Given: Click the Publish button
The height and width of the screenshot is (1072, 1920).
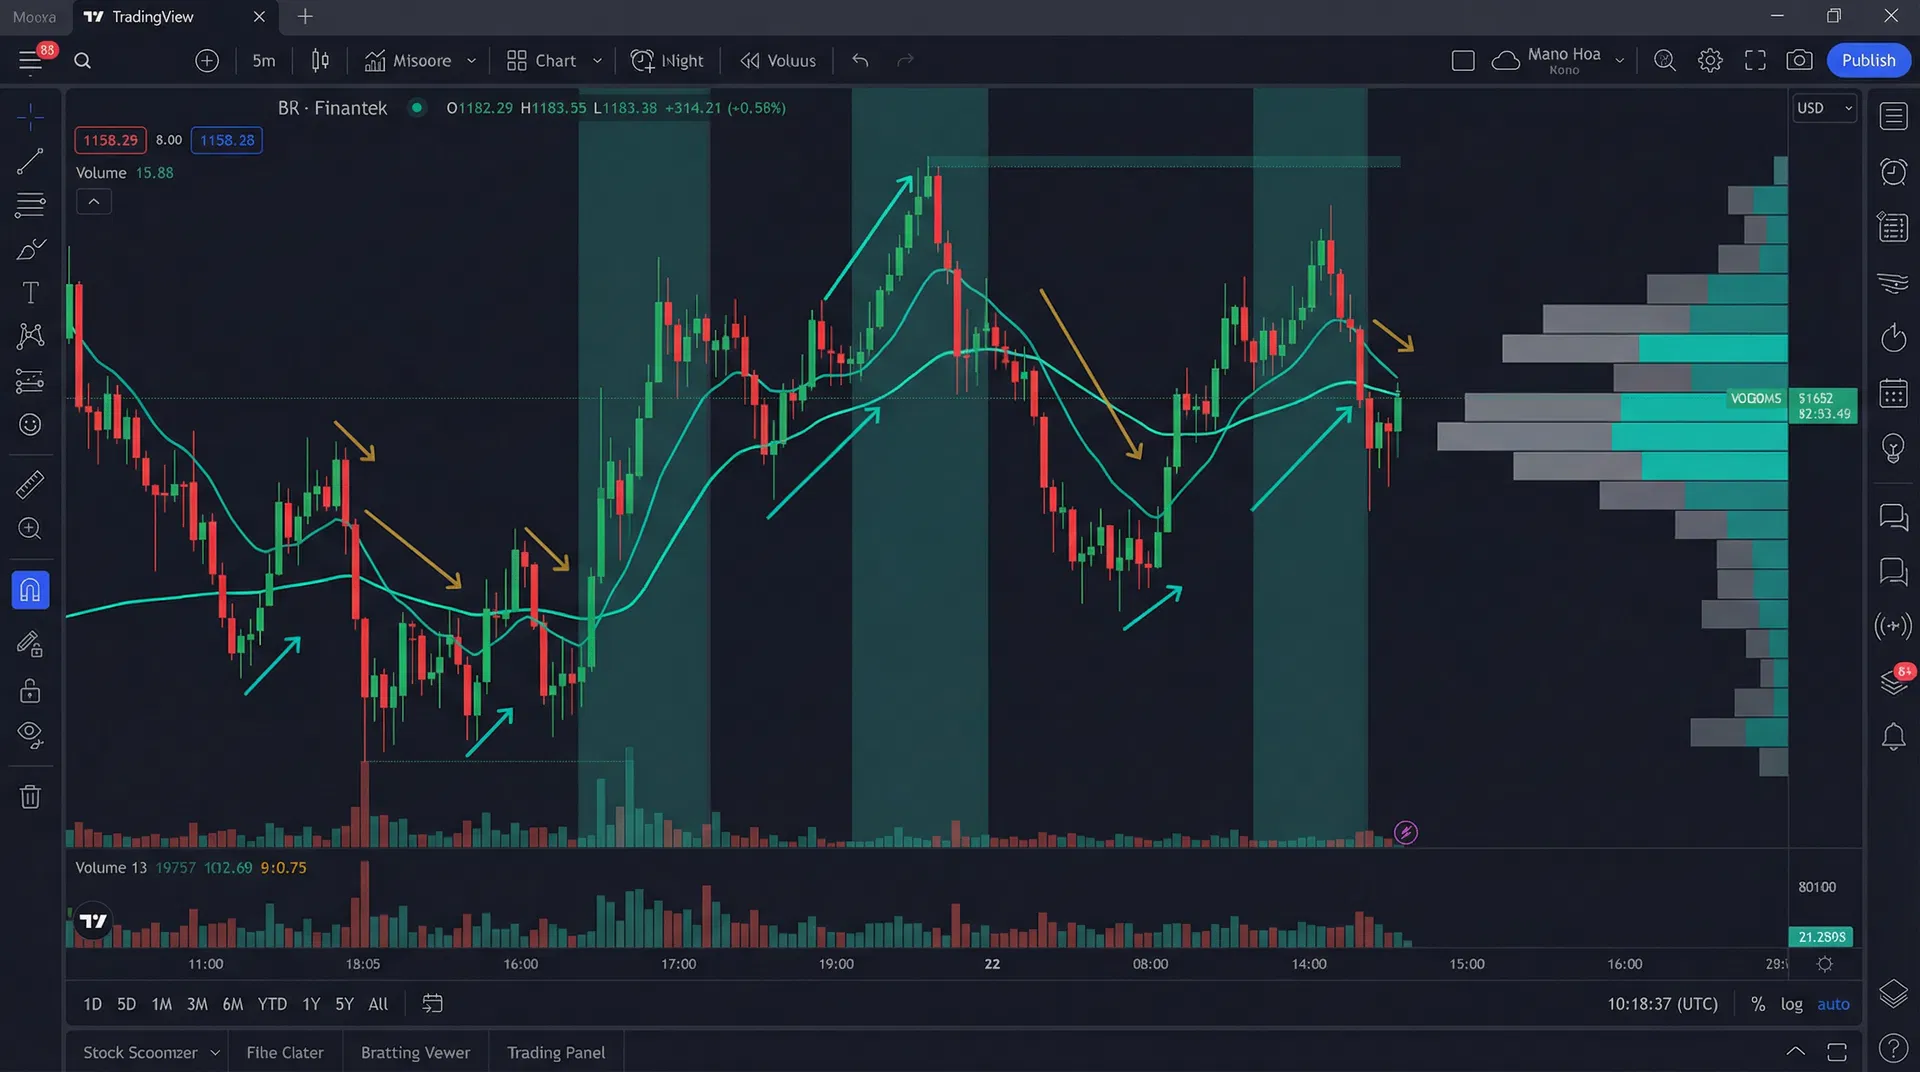Looking at the screenshot, I should tap(1868, 60).
